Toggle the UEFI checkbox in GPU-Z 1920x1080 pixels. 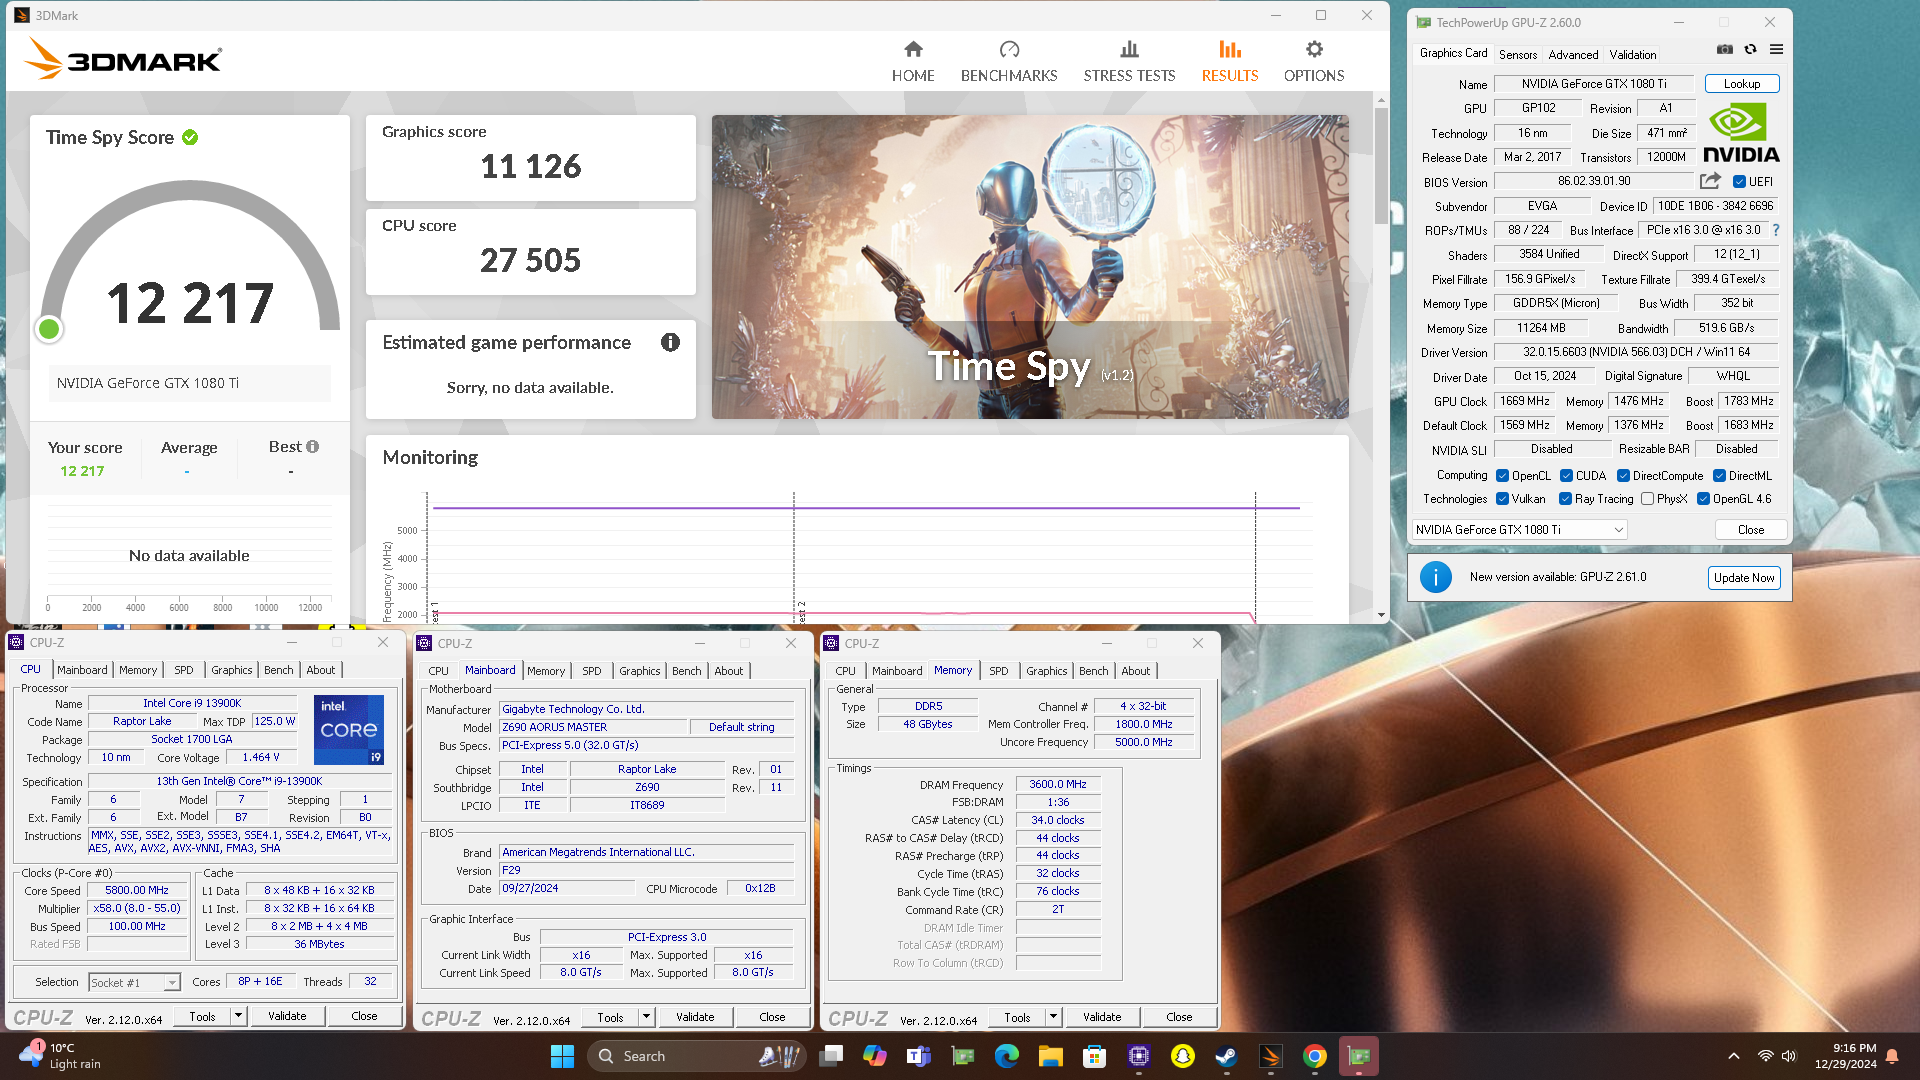coord(1739,182)
